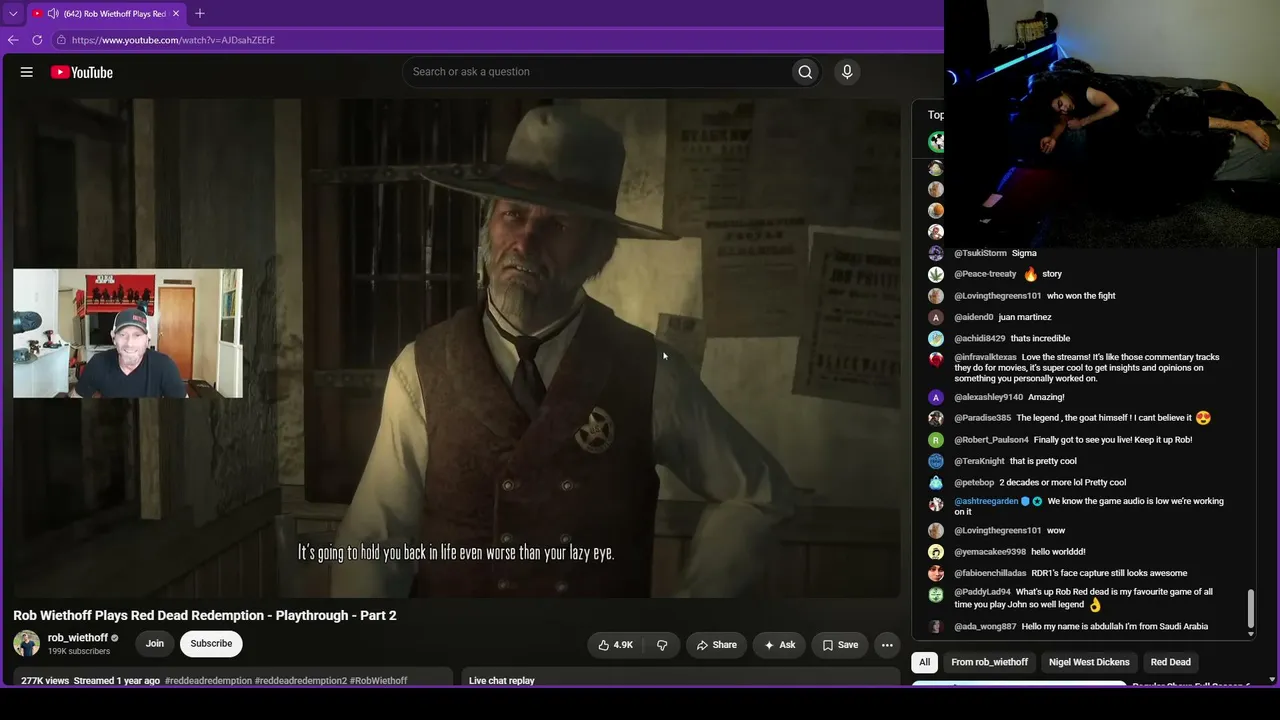Select the 'Nigel West Dickens' chip
The width and height of the screenshot is (1280, 720).
tap(1089, 662)
